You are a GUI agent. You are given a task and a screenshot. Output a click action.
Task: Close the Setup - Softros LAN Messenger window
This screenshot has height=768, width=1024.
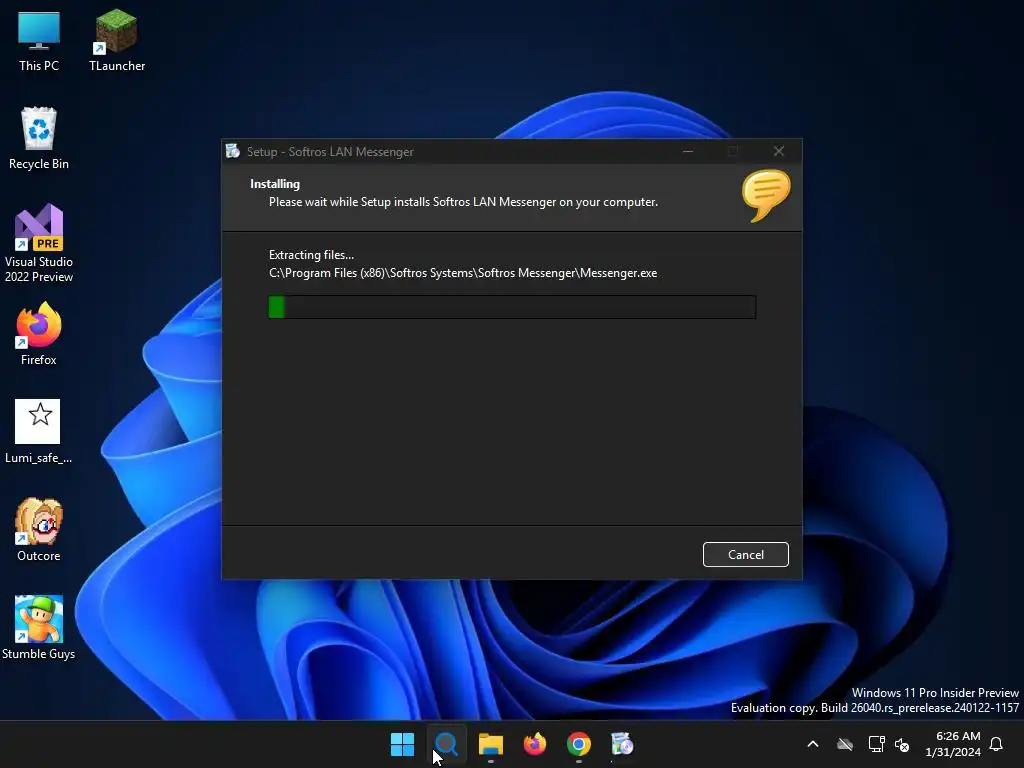tap(778, 152)
